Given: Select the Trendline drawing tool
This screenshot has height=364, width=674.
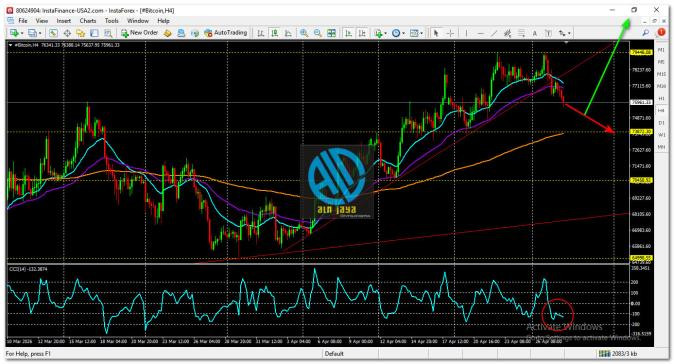Looking at the screenshot, I should [x=493, y=33].
